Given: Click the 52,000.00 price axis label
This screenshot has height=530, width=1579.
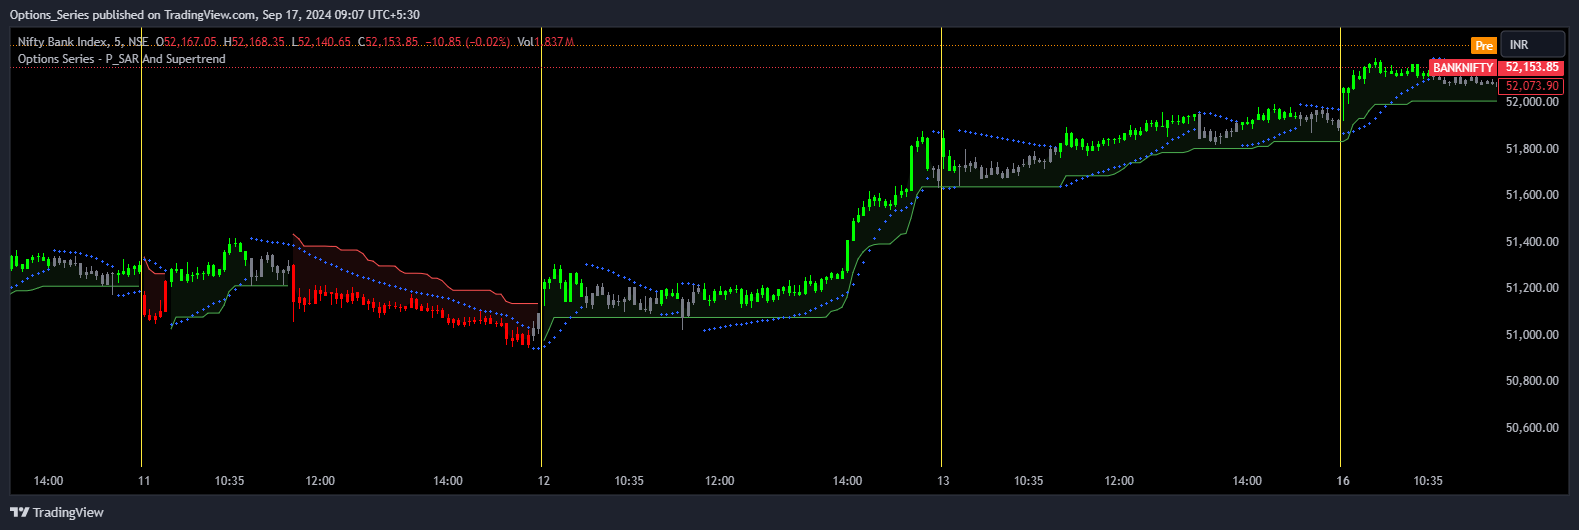Looking at the screenshot, I should click(x=1532, y=102).
